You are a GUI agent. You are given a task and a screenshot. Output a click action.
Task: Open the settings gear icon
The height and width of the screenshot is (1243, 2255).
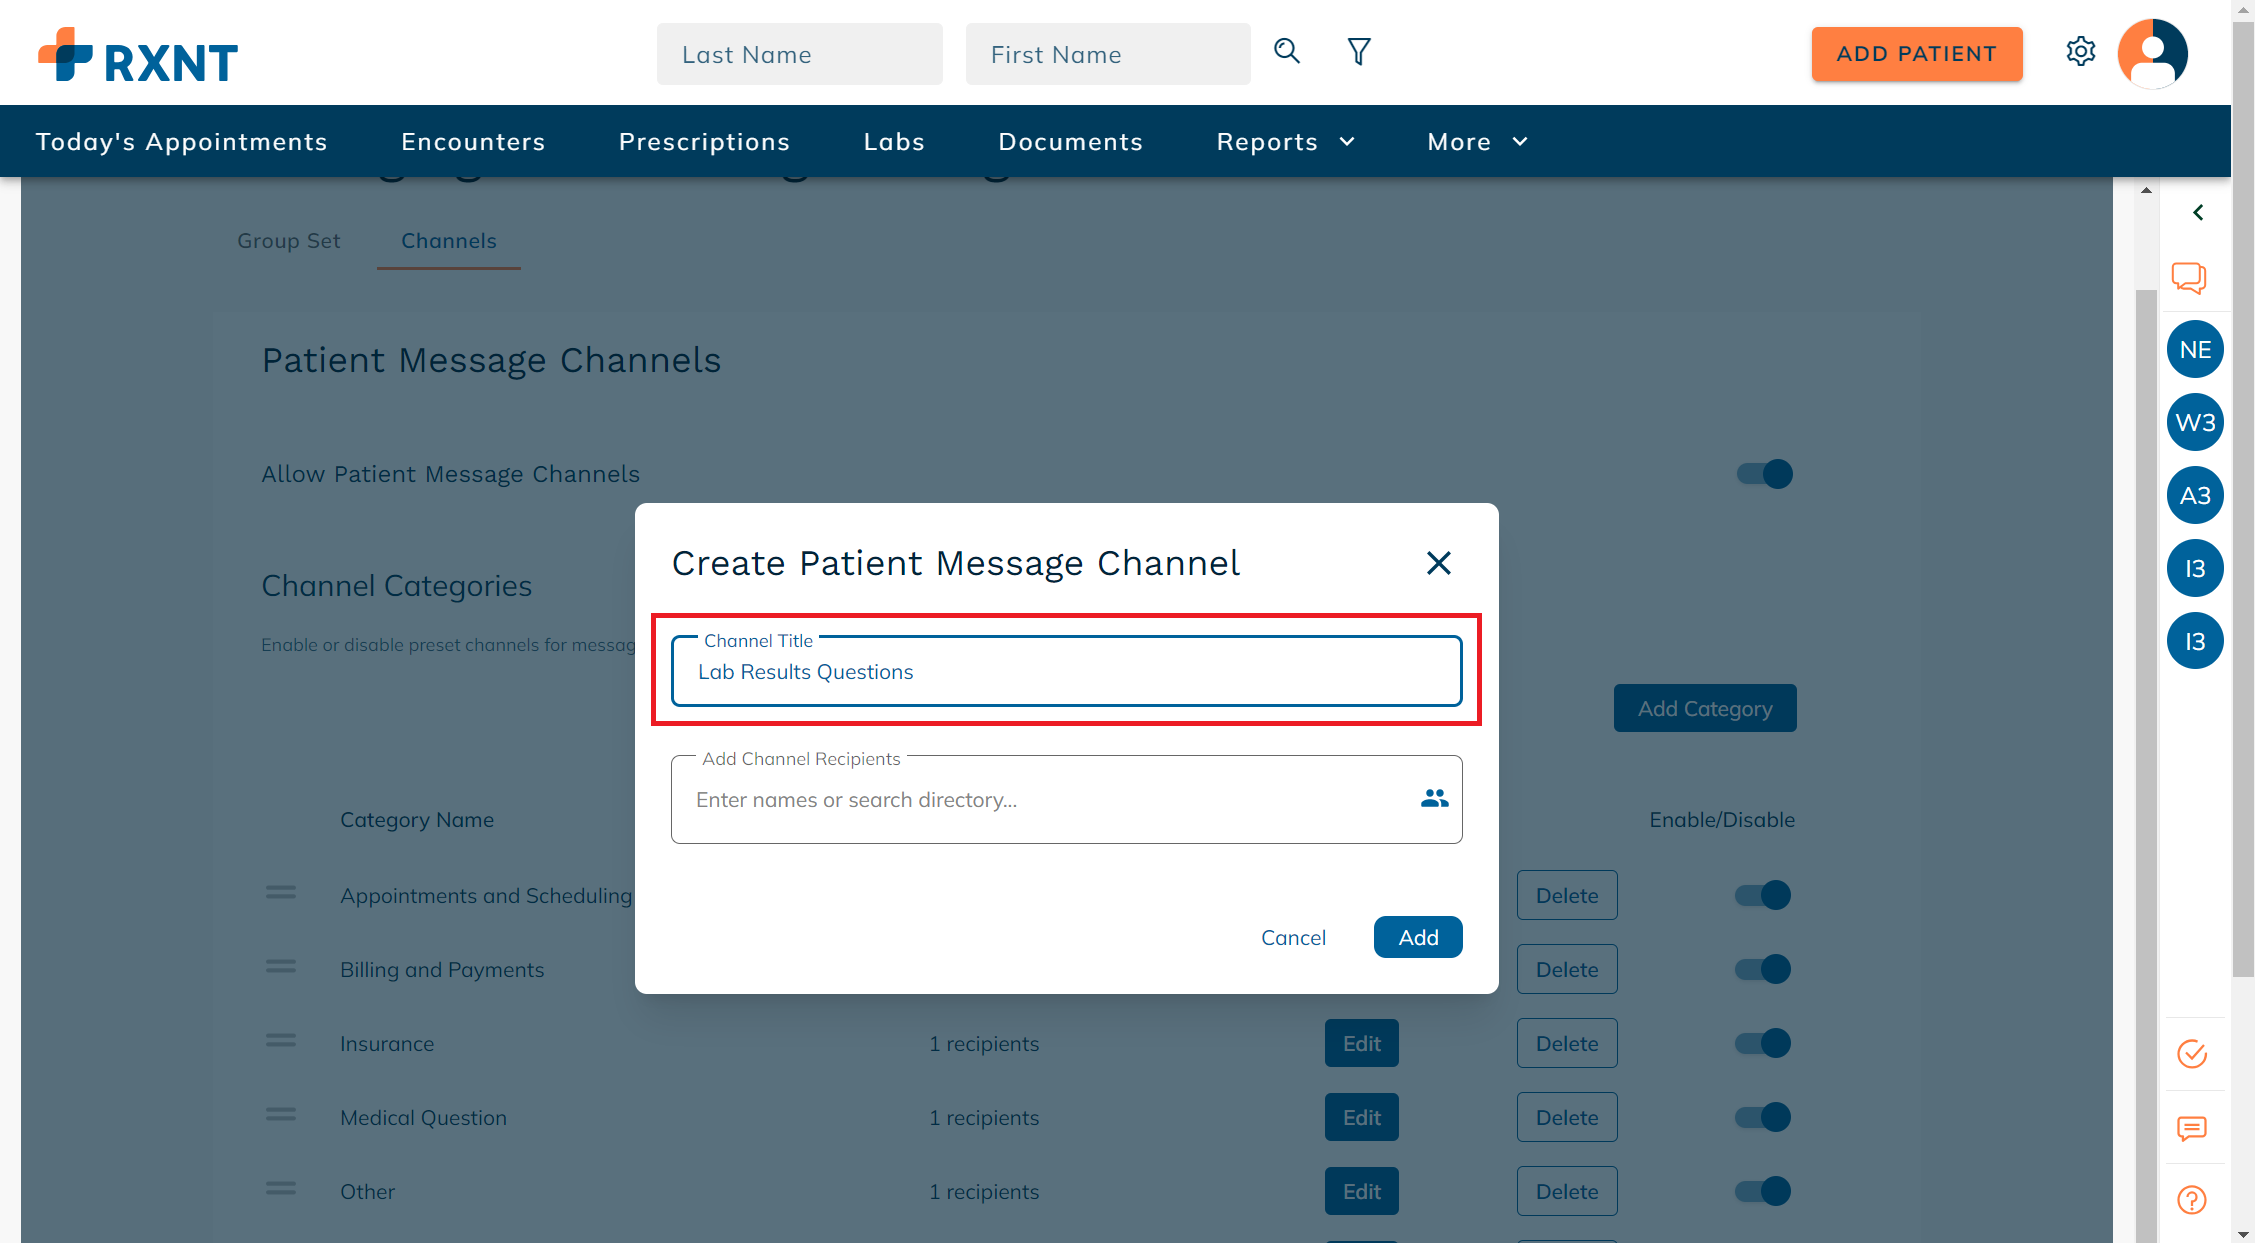[x=2081, y=51]
